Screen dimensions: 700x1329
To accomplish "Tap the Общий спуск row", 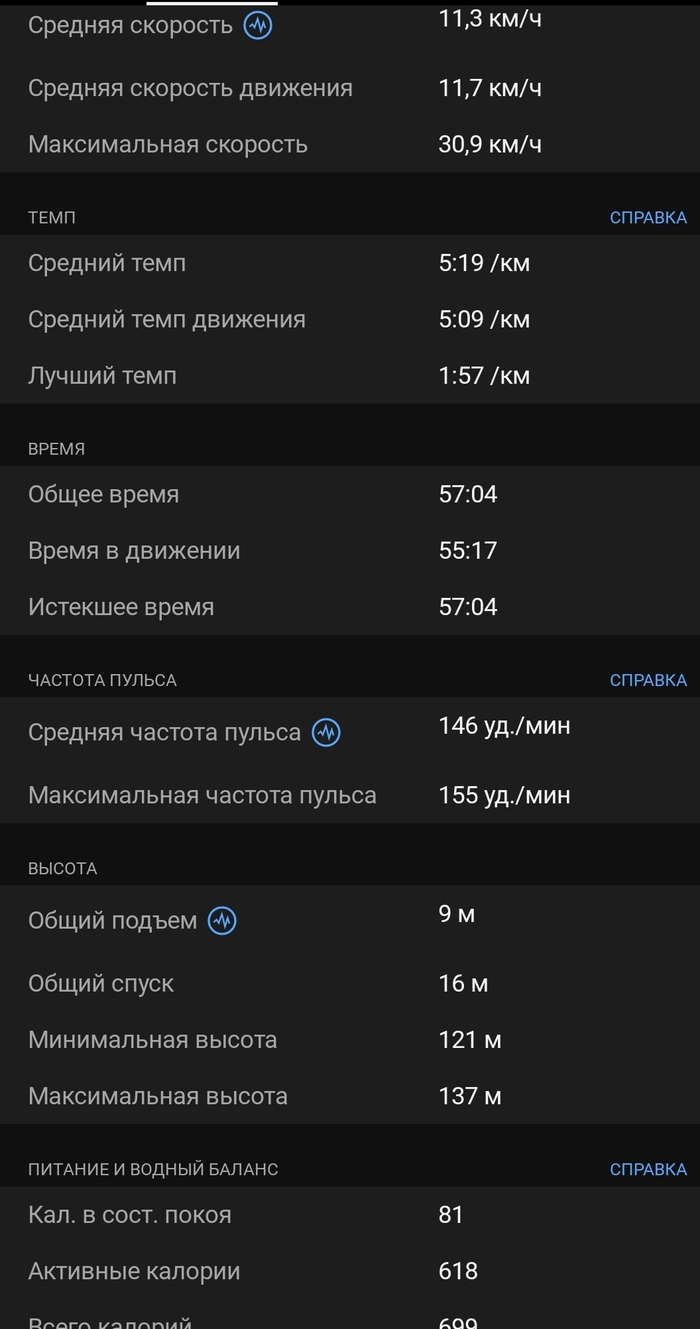I will click(x=350, y=984).
